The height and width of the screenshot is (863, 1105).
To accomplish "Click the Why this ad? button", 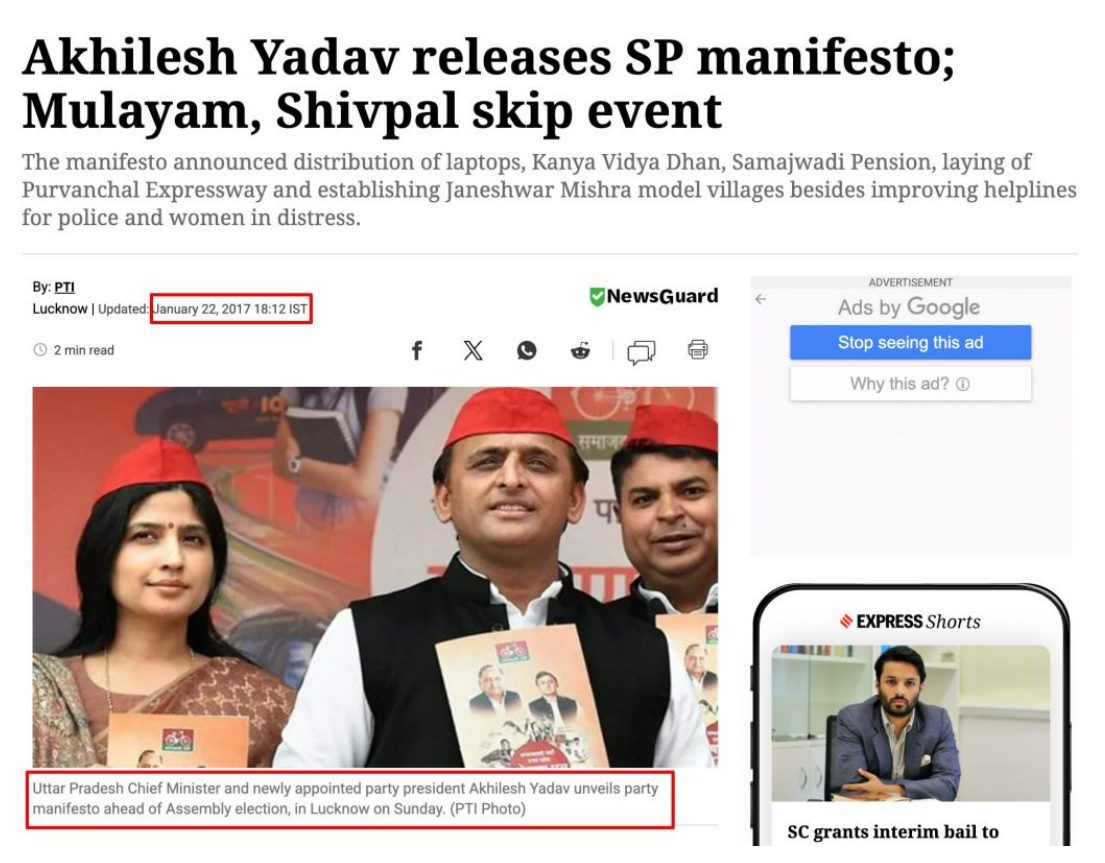I will coord(910,384).
